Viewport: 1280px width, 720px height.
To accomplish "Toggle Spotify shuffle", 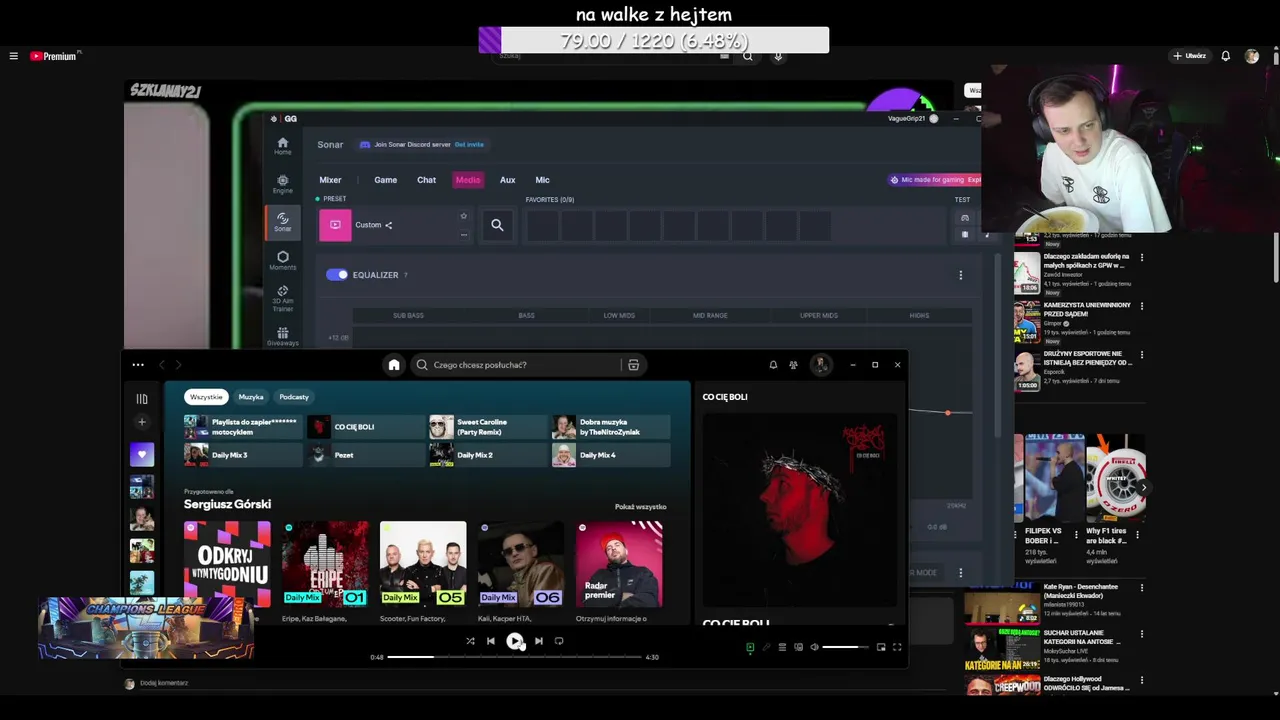I will [470, 641].
